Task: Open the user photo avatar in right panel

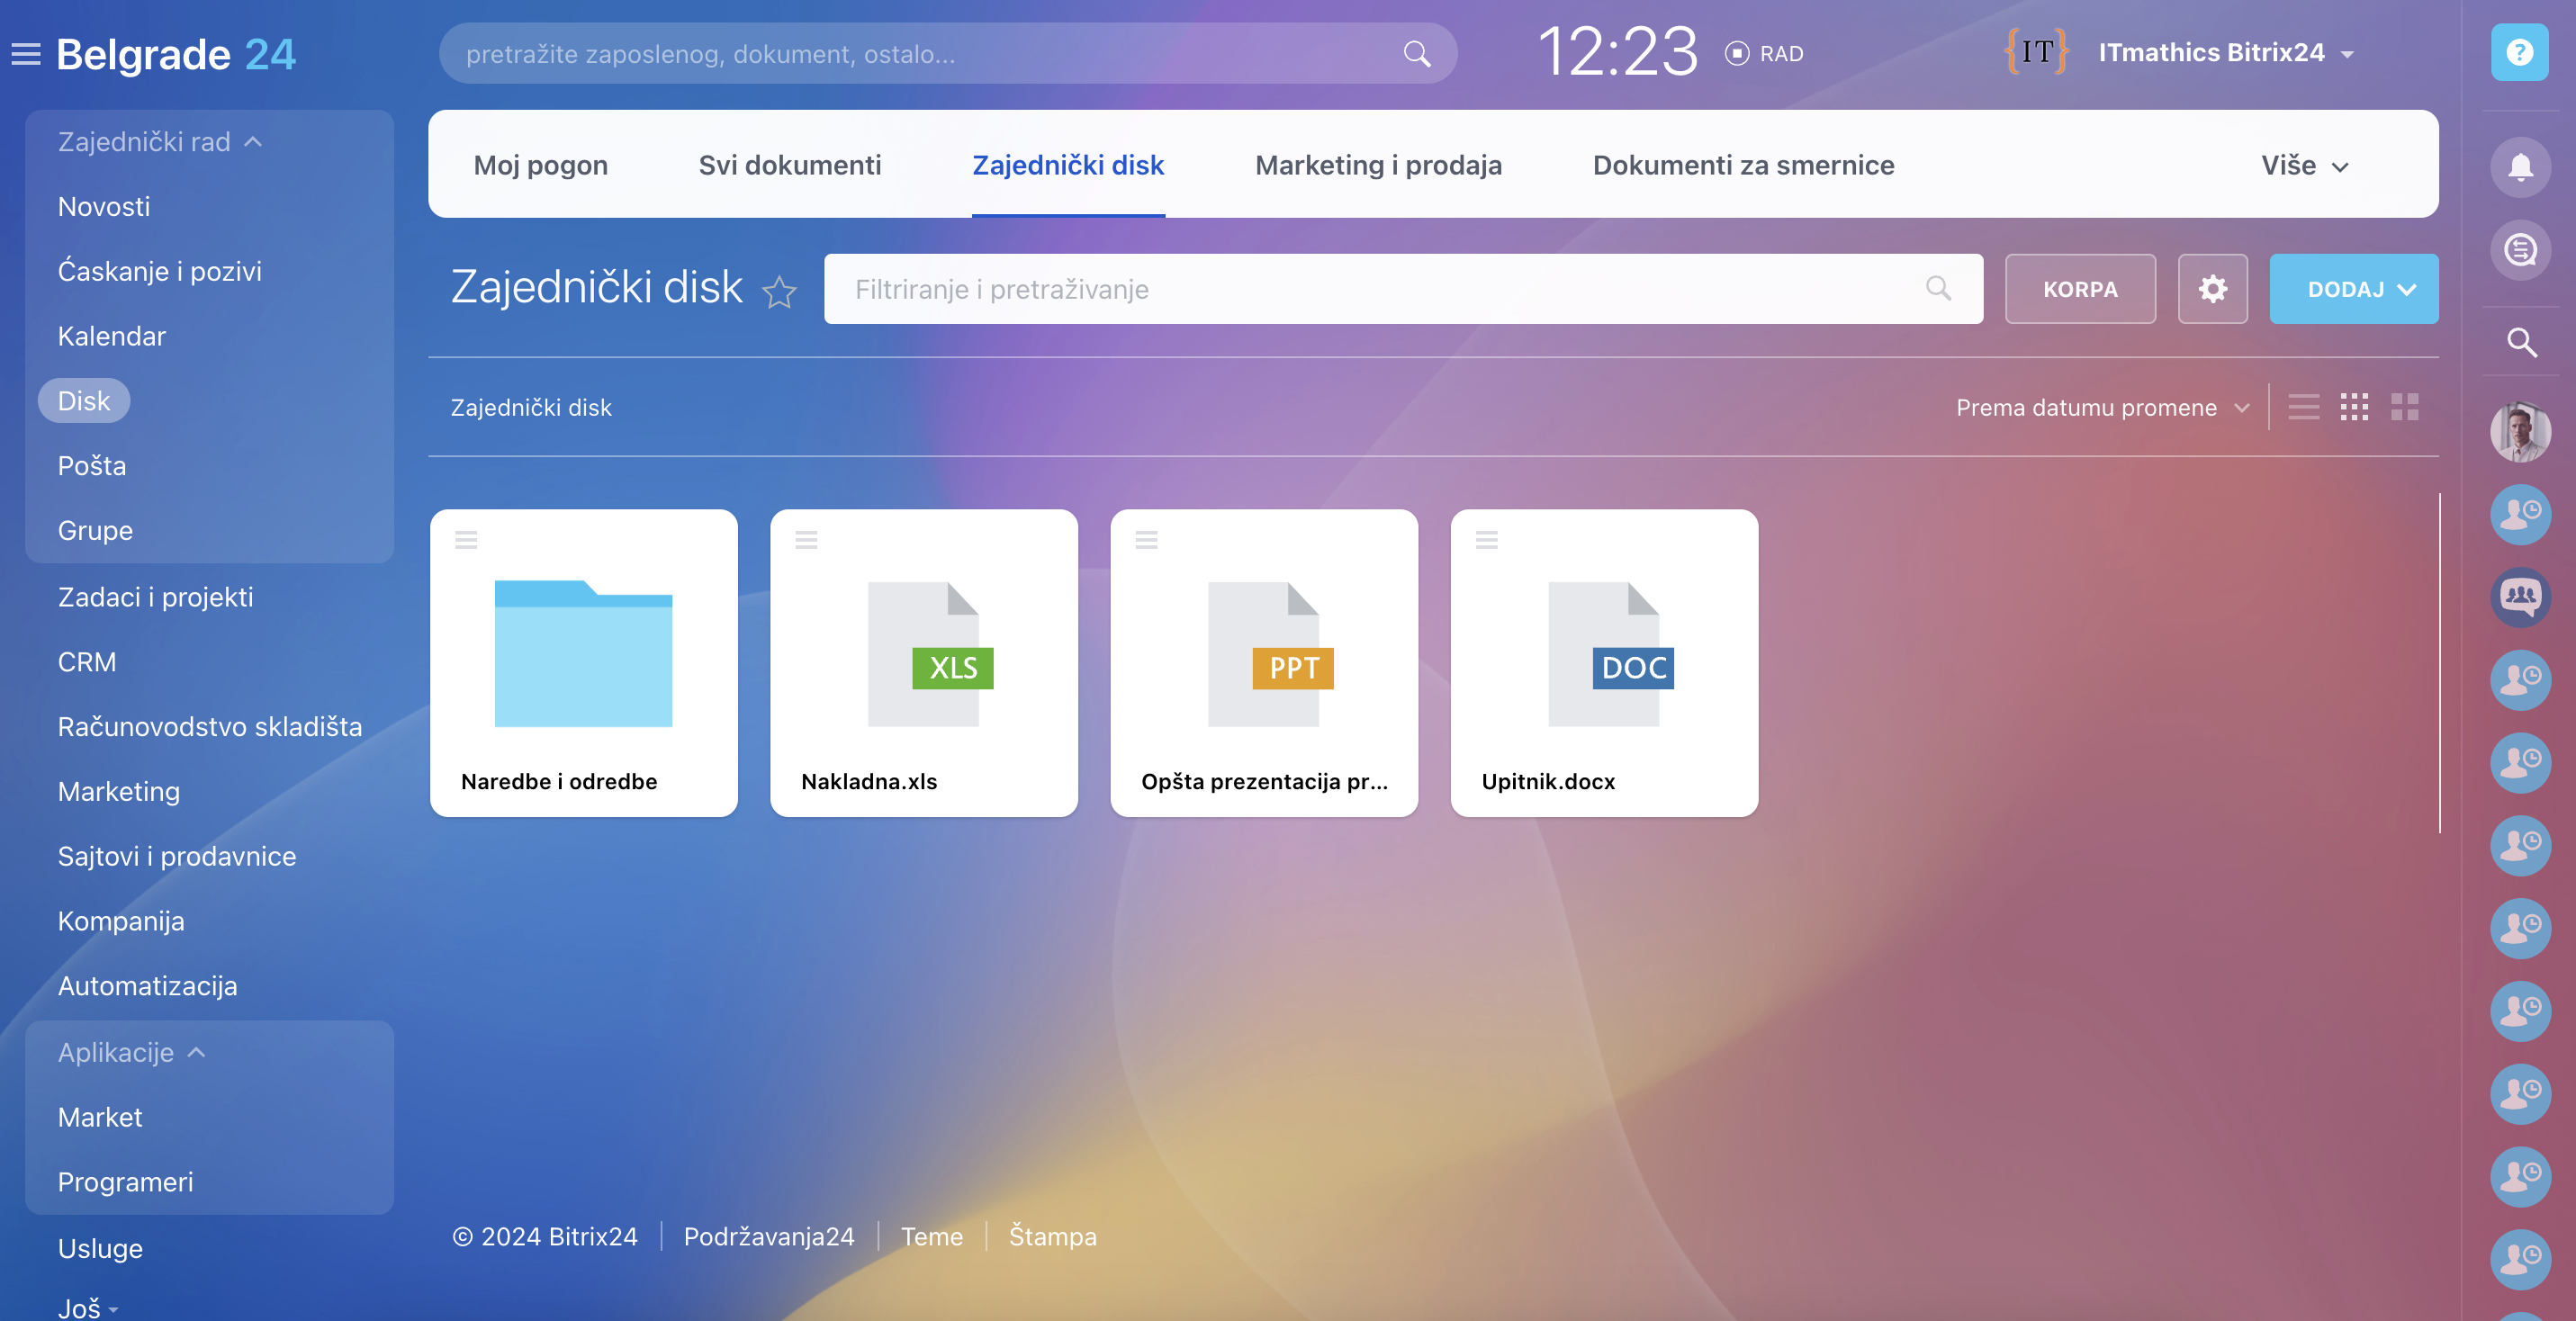Action: [x=2520, y=432]
